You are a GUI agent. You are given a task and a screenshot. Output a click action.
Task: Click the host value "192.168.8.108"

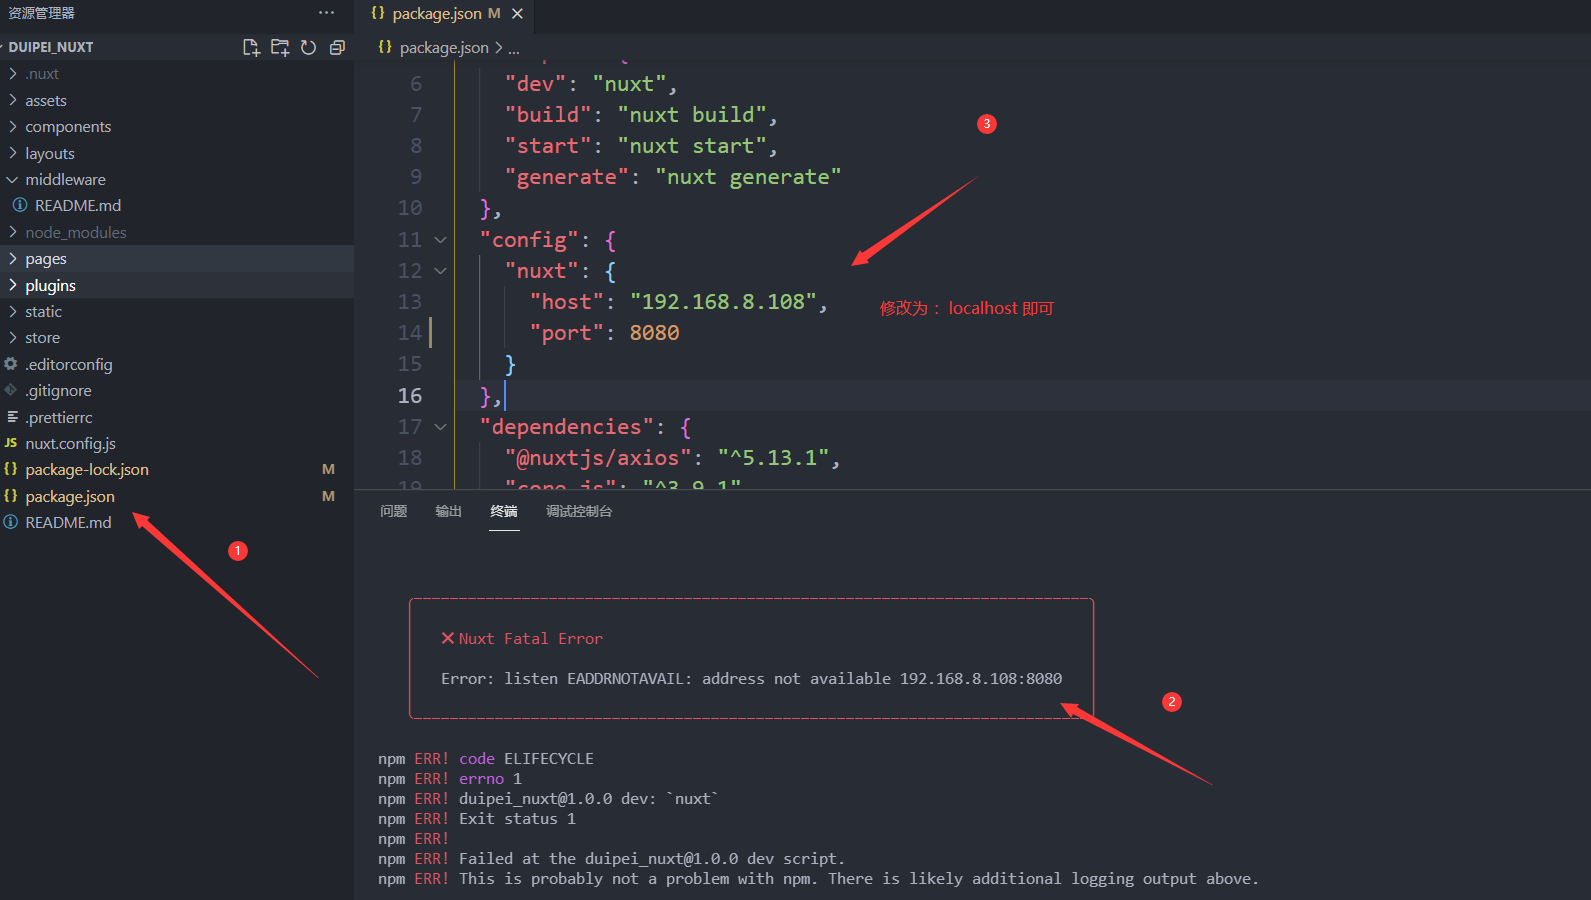coord(723,302)
